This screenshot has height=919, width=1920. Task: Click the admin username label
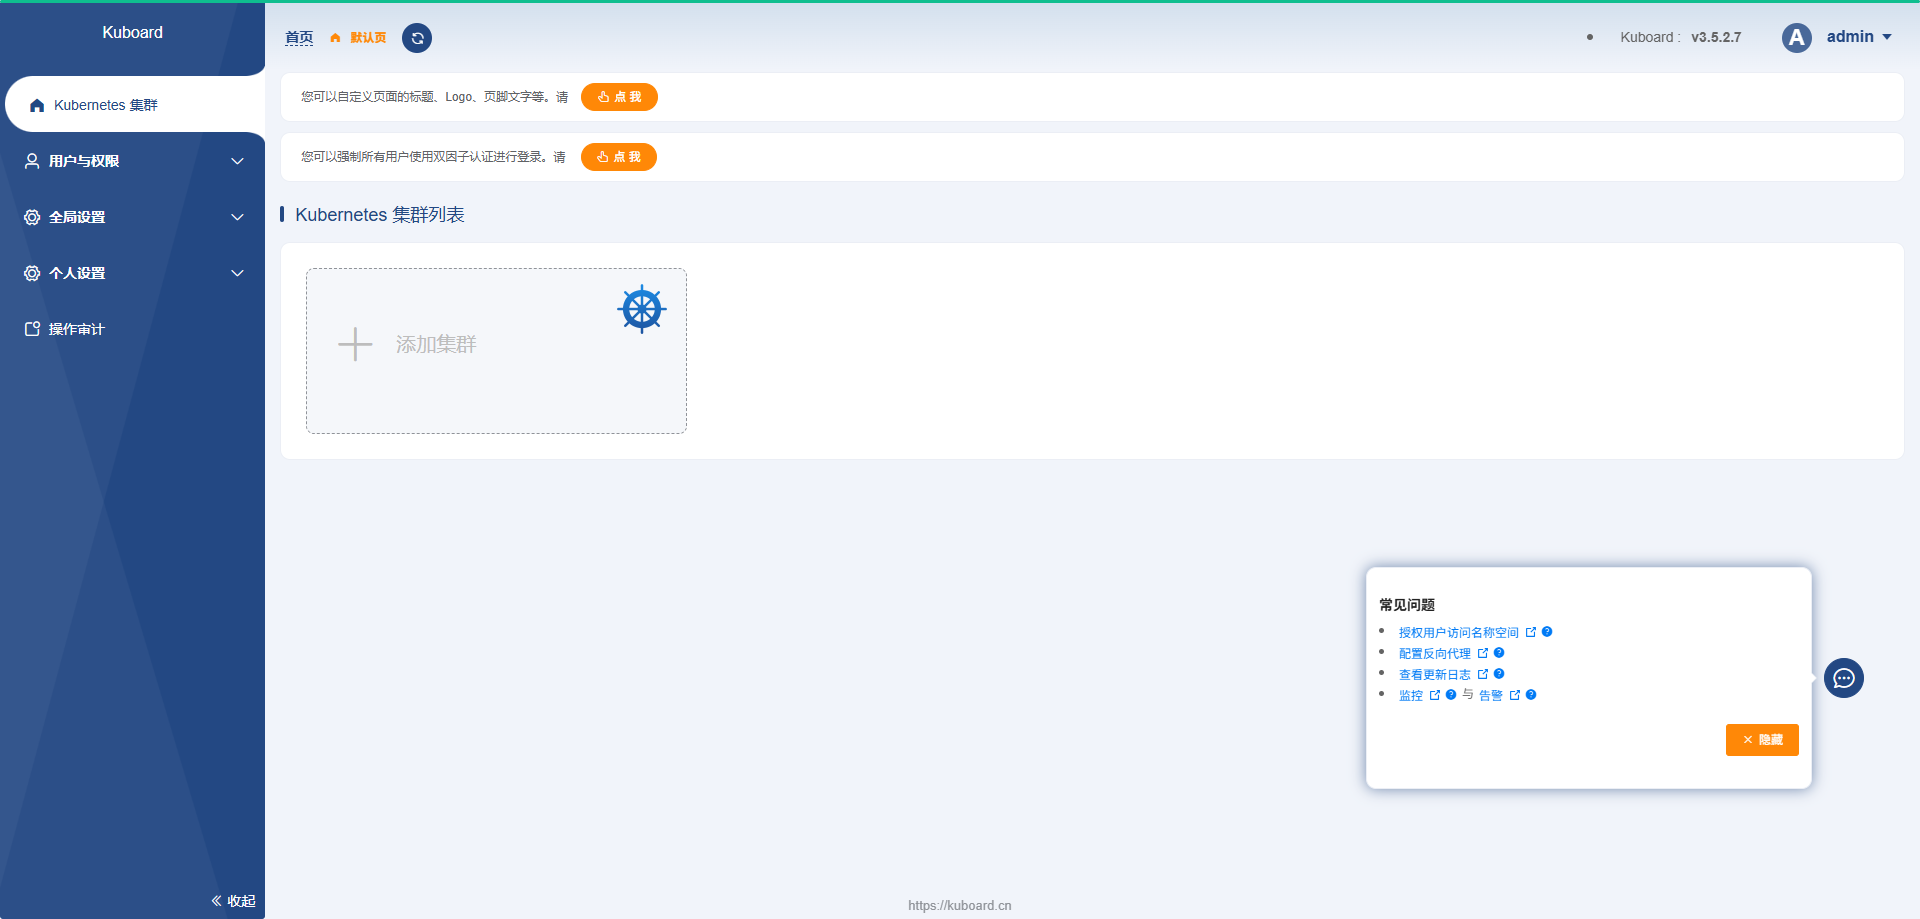tap(1850, 37)
